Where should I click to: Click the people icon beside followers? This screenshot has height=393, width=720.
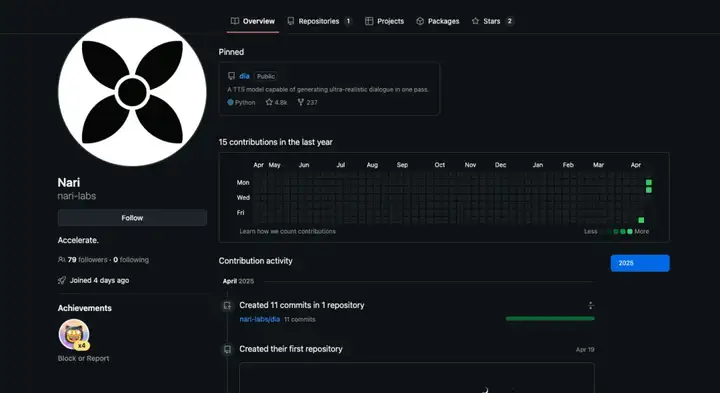(62, 260)
